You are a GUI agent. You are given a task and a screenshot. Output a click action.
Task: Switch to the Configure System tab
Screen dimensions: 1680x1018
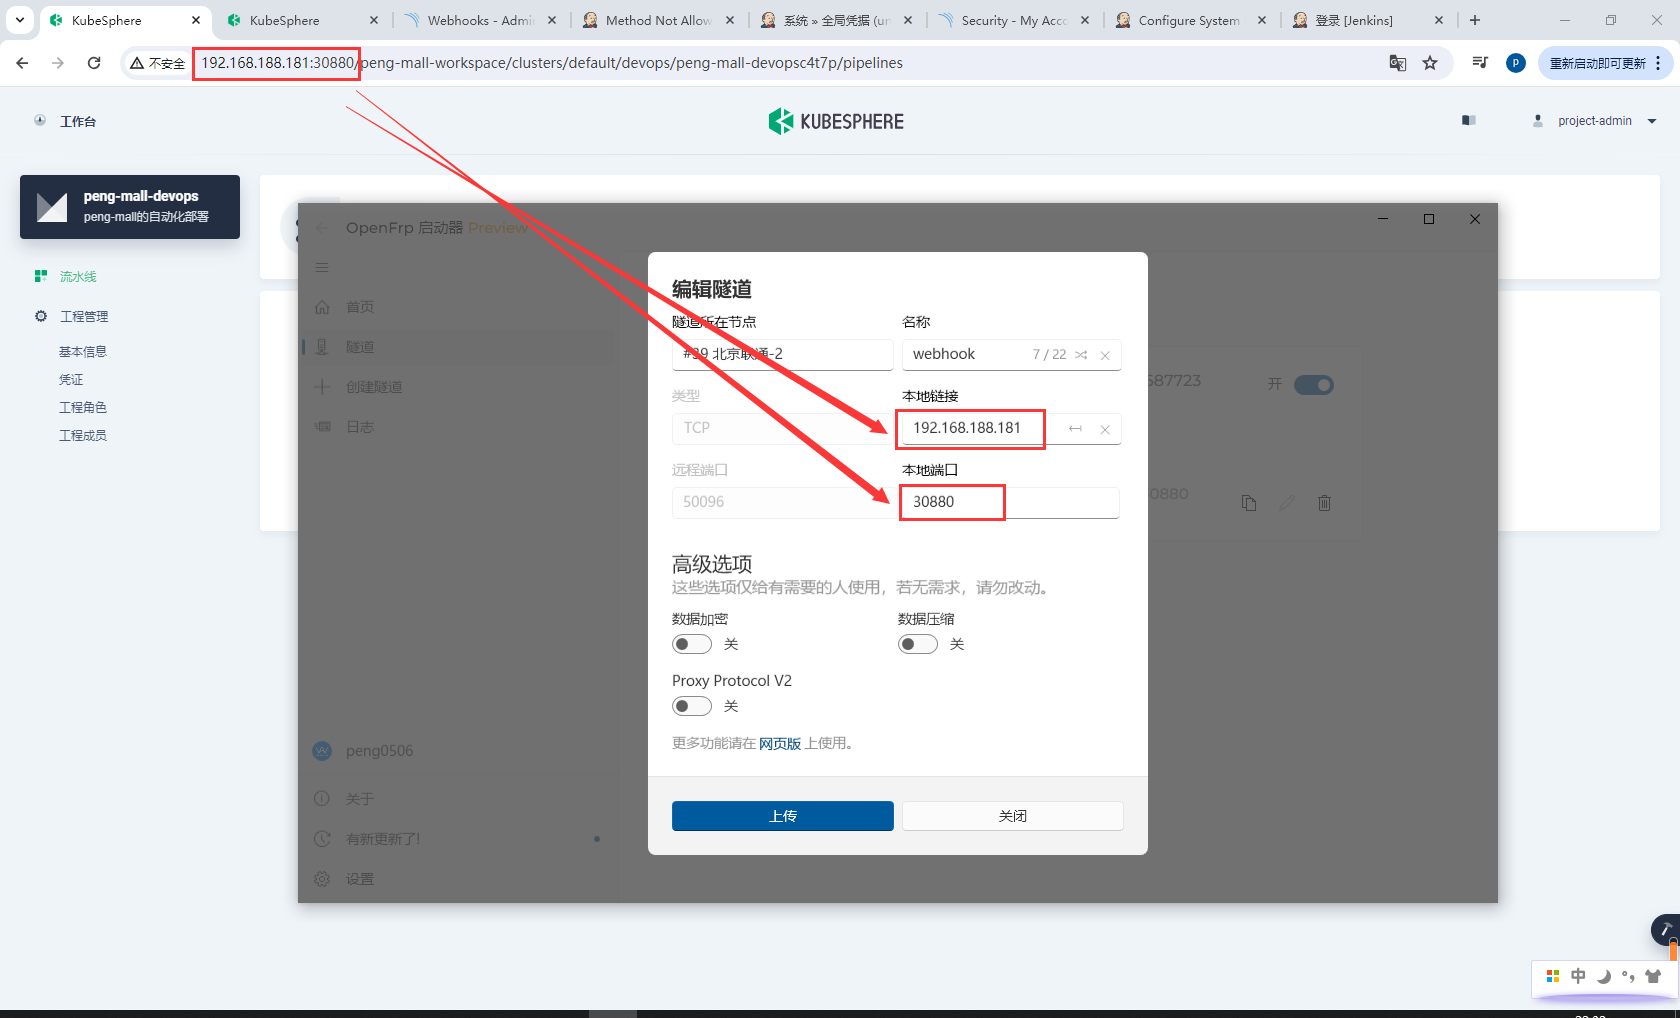[x=1190, y=20]
